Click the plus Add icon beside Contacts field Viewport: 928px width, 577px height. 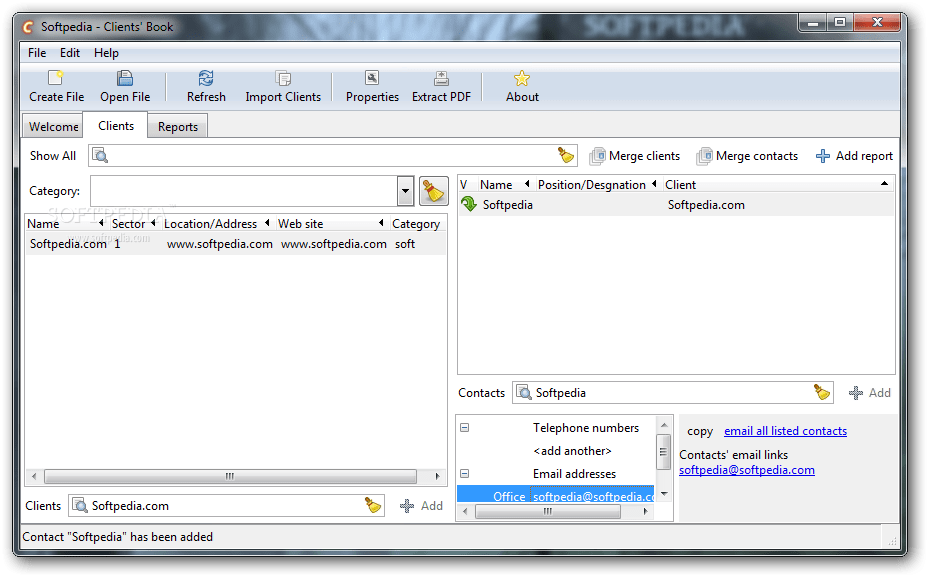pyautogui.click(x=856, y=393)
